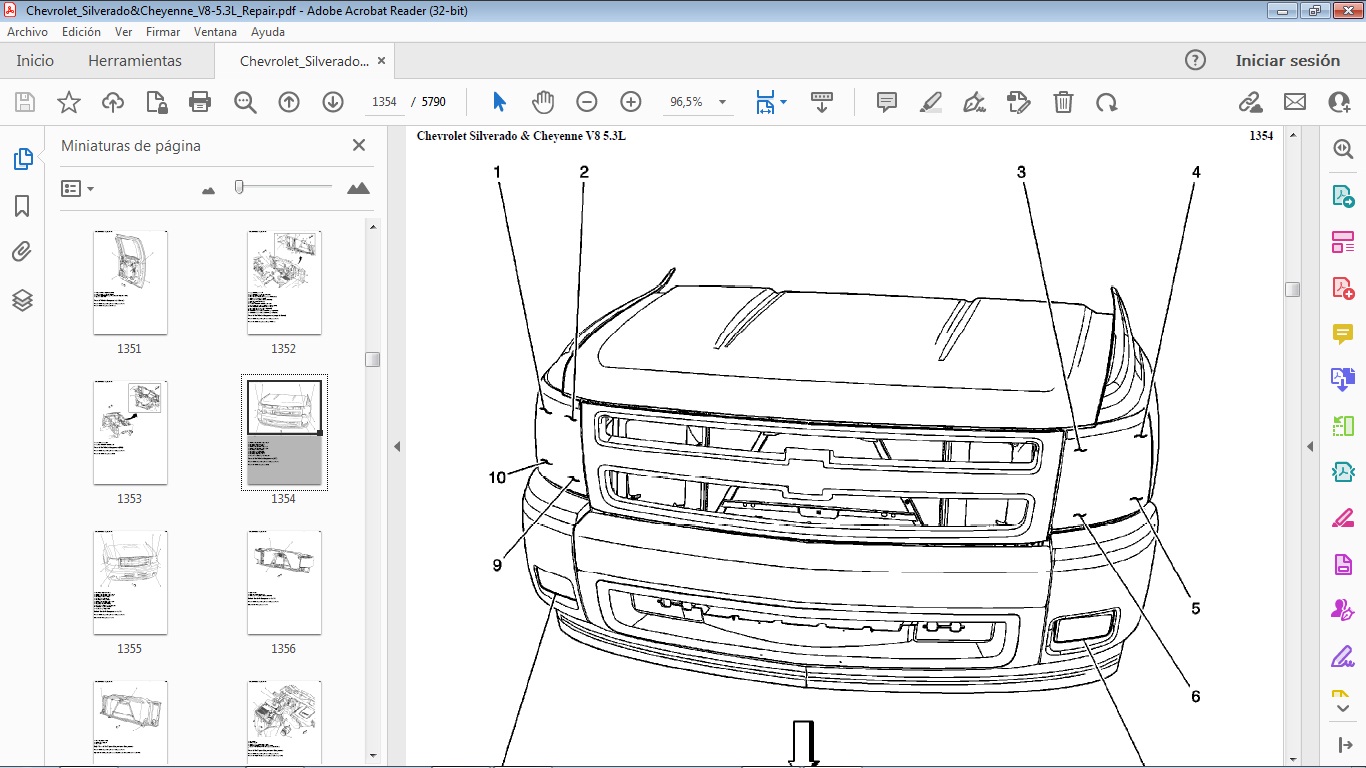Click the thumbnails panel scrollbar thumb

pyautogui.click(x=372, y=359)
